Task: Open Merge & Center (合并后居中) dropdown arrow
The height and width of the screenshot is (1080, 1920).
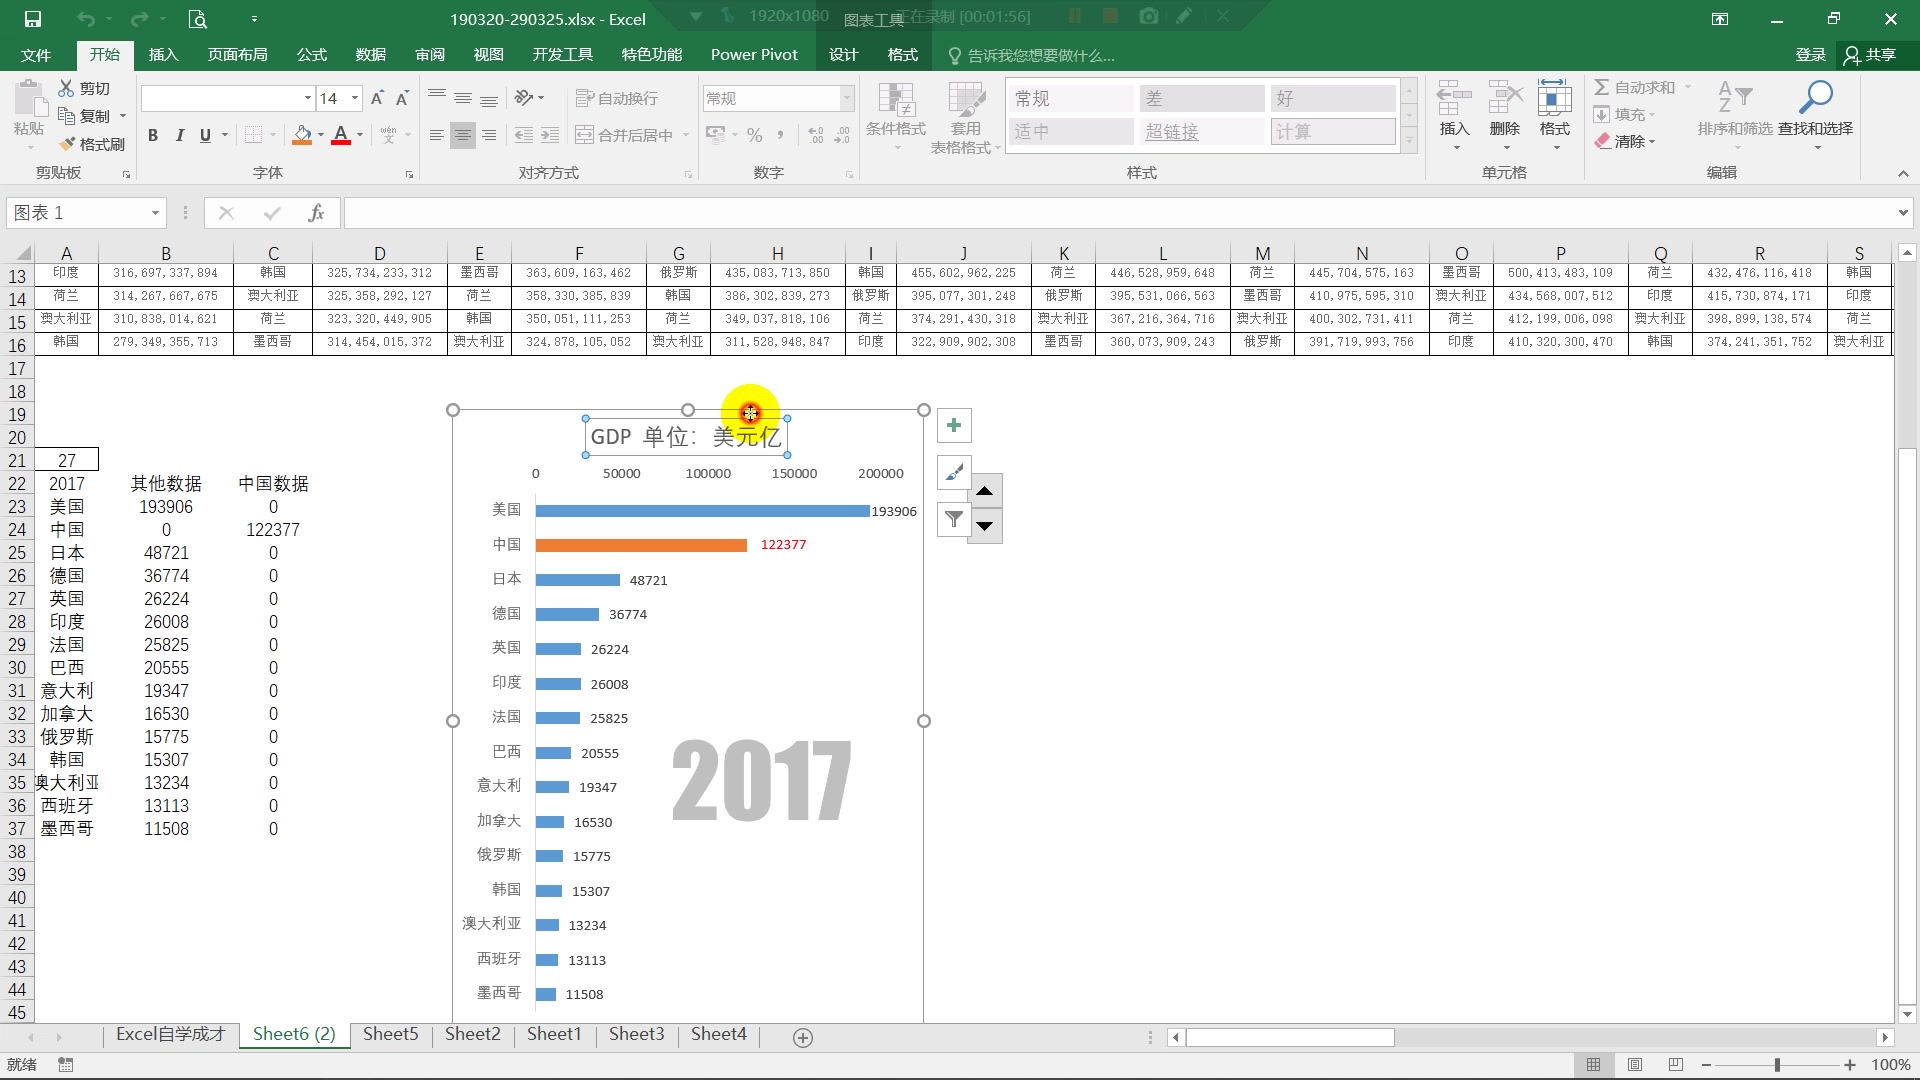Action: click(x=686, y=135)
